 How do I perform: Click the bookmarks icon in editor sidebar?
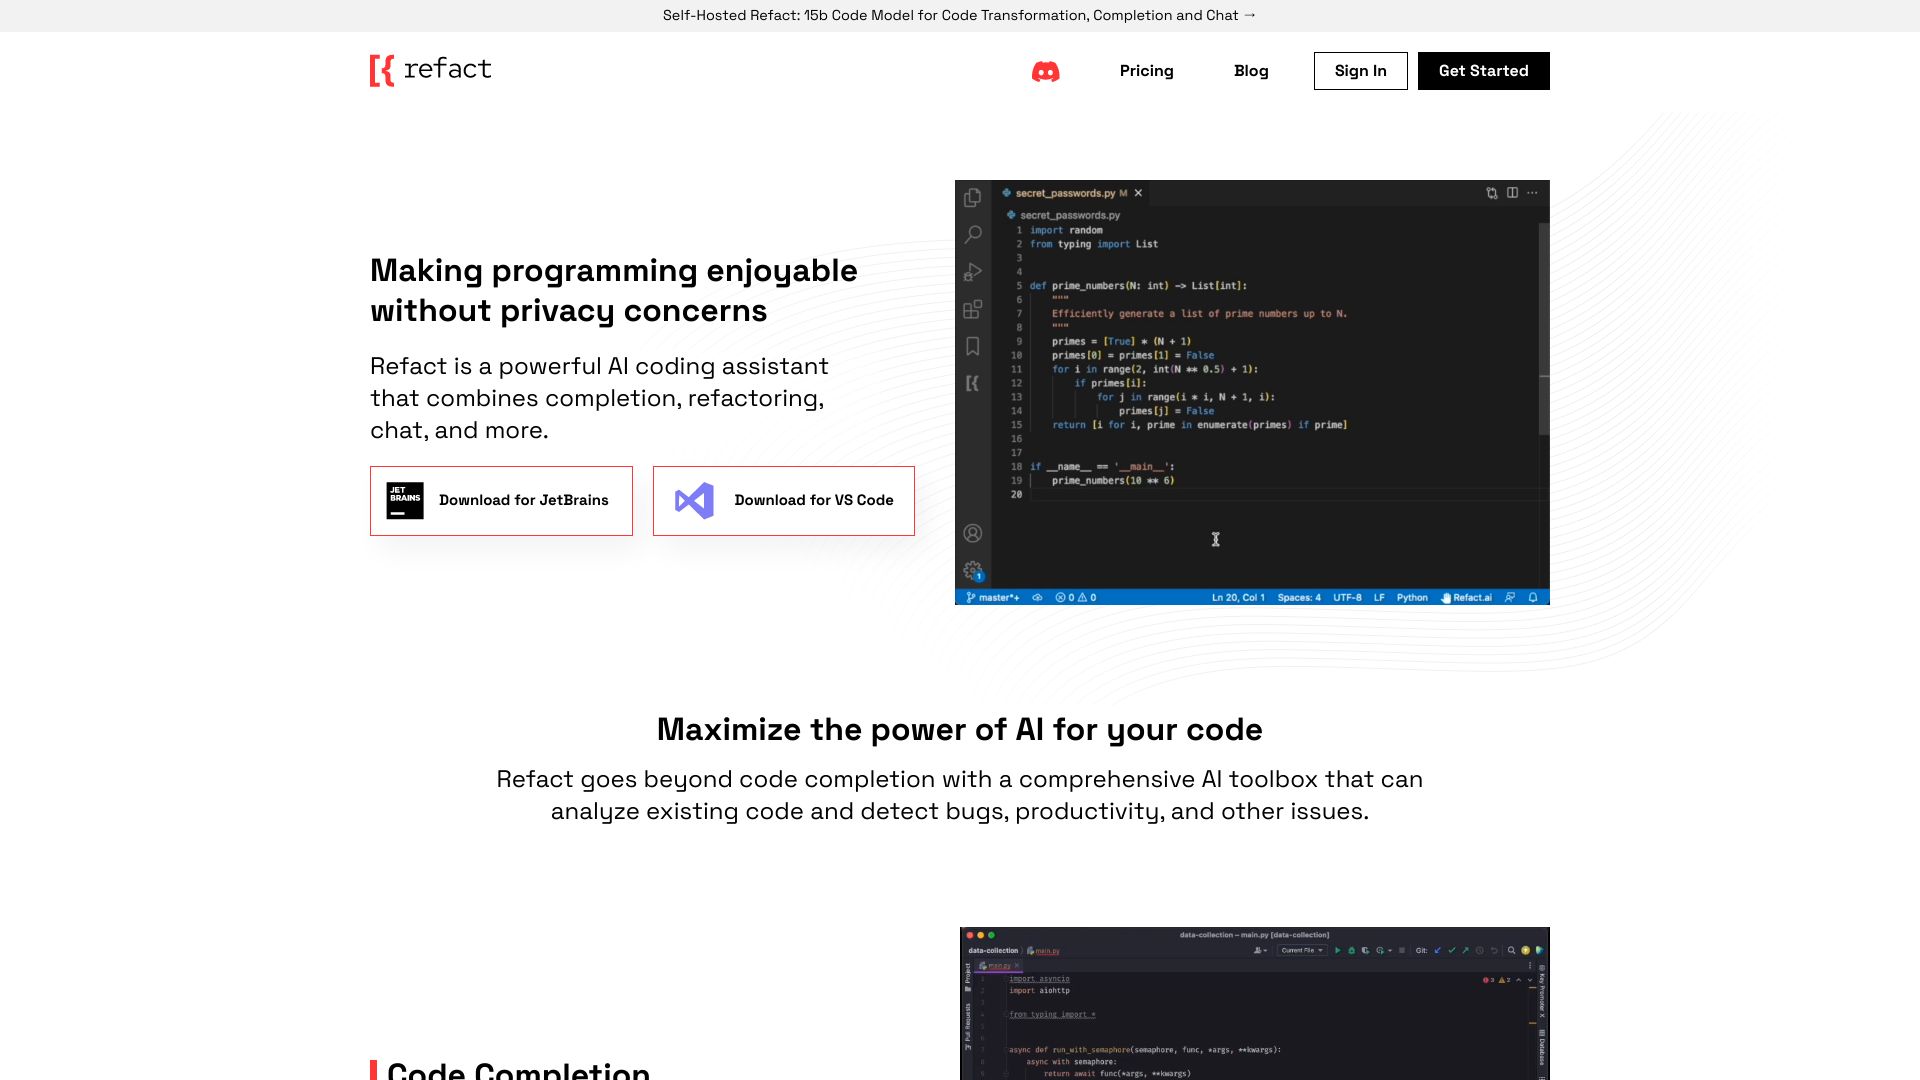click(x=975, y=345)
